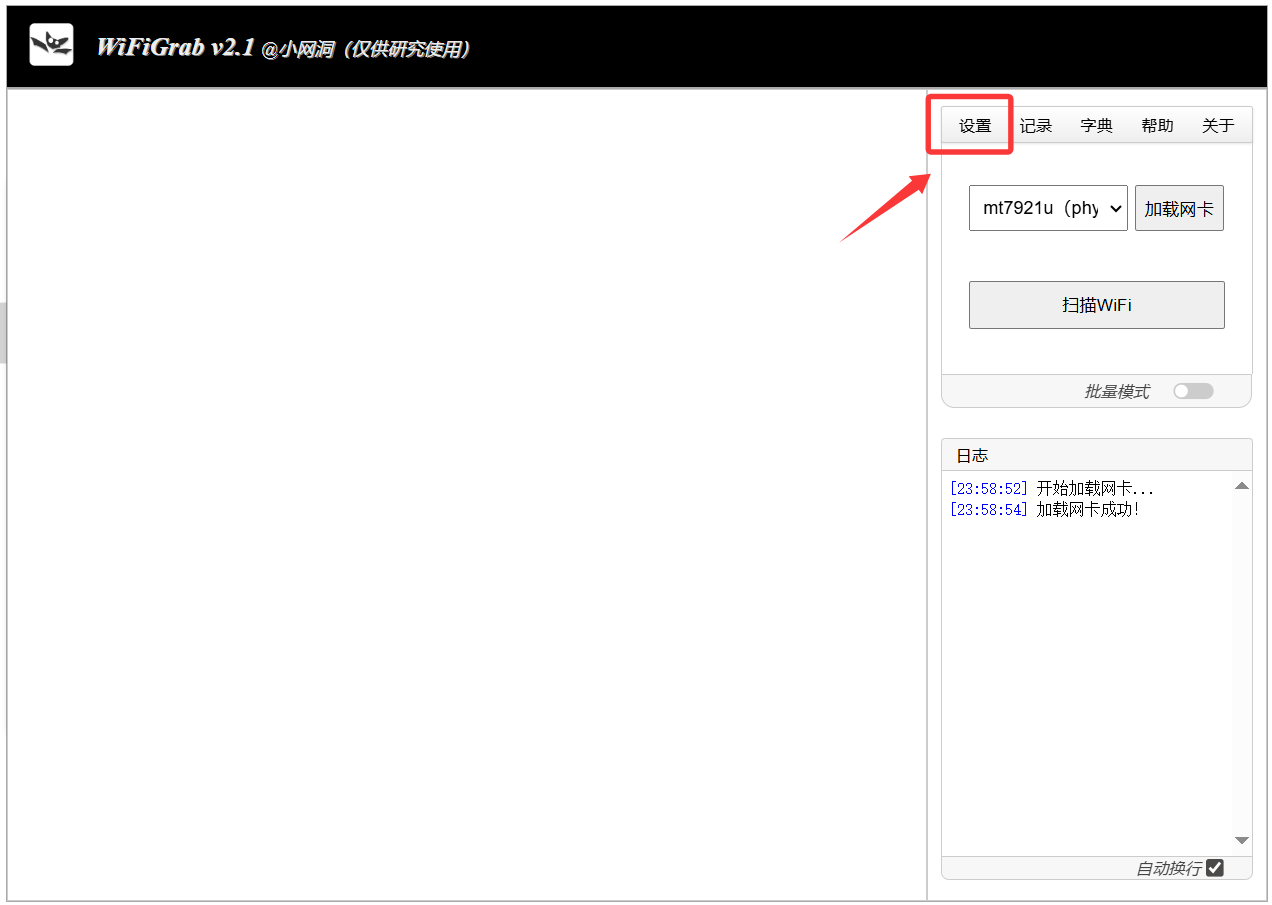Toggle the 批量模式 switch
Viewport: 1272px width, 905px height.
[1193, 391]
